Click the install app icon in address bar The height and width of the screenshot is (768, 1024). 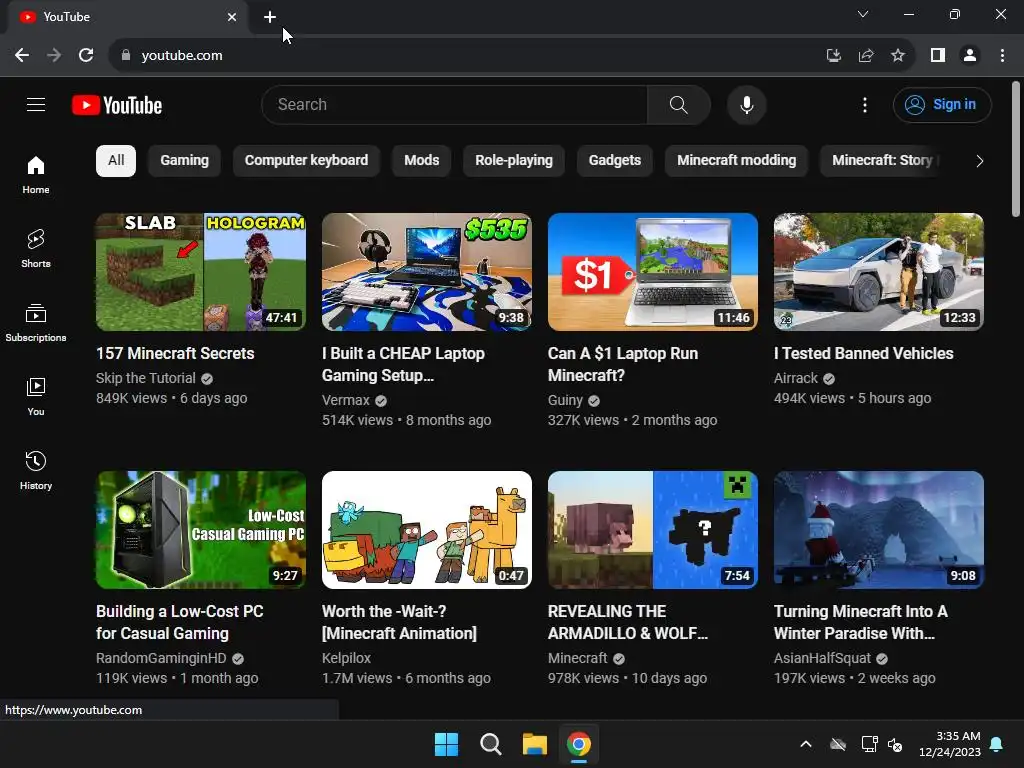pyautogui.click(x=833, y=56)
